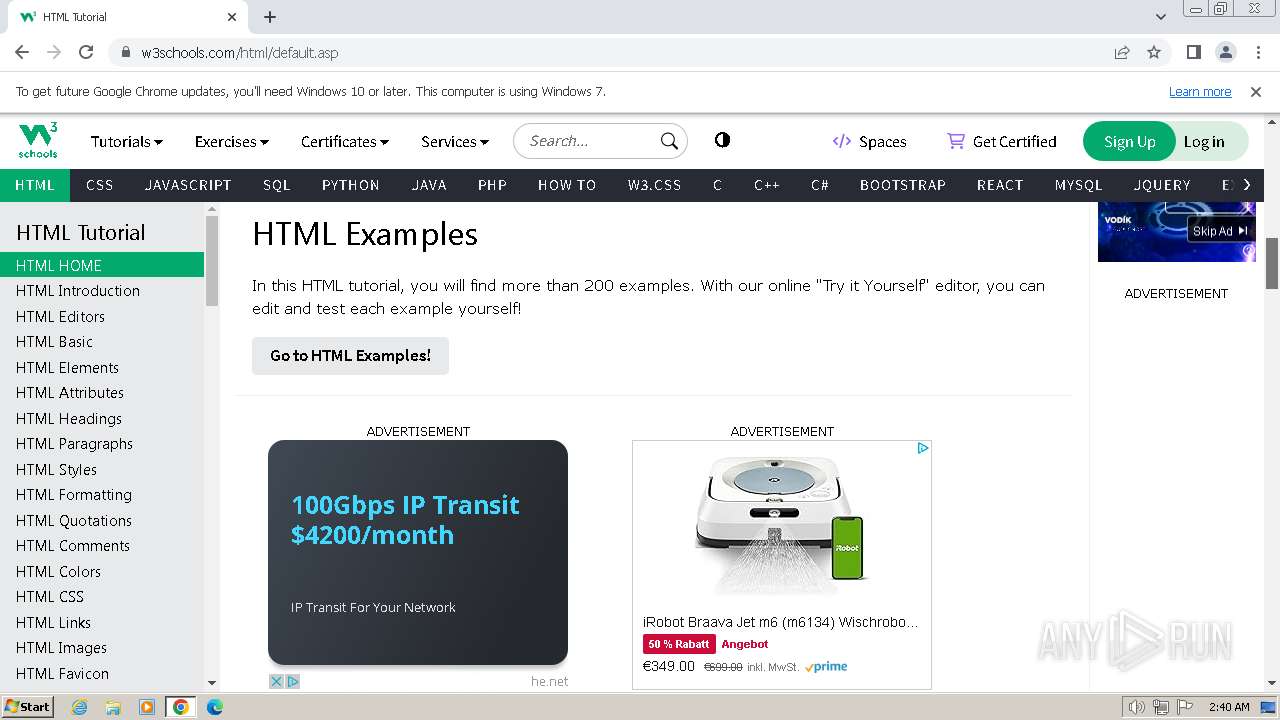Select PYTHON in topic bar

point(351,185)
